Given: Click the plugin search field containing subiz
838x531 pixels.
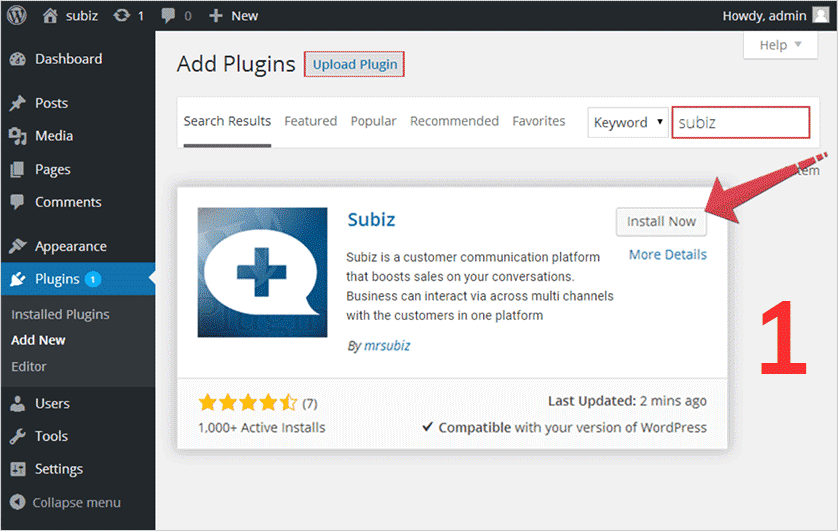Looking at the screenshot, I should point(741,122).
